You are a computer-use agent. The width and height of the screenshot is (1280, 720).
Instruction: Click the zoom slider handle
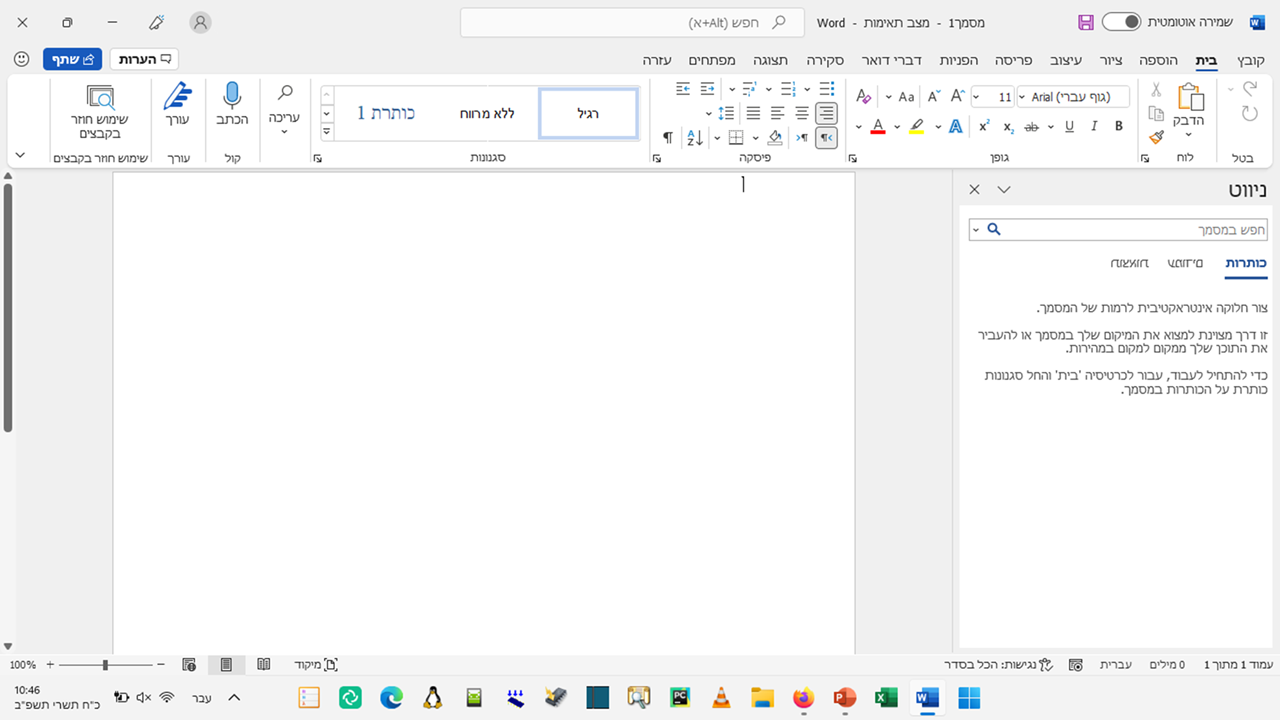pos(105,664)
